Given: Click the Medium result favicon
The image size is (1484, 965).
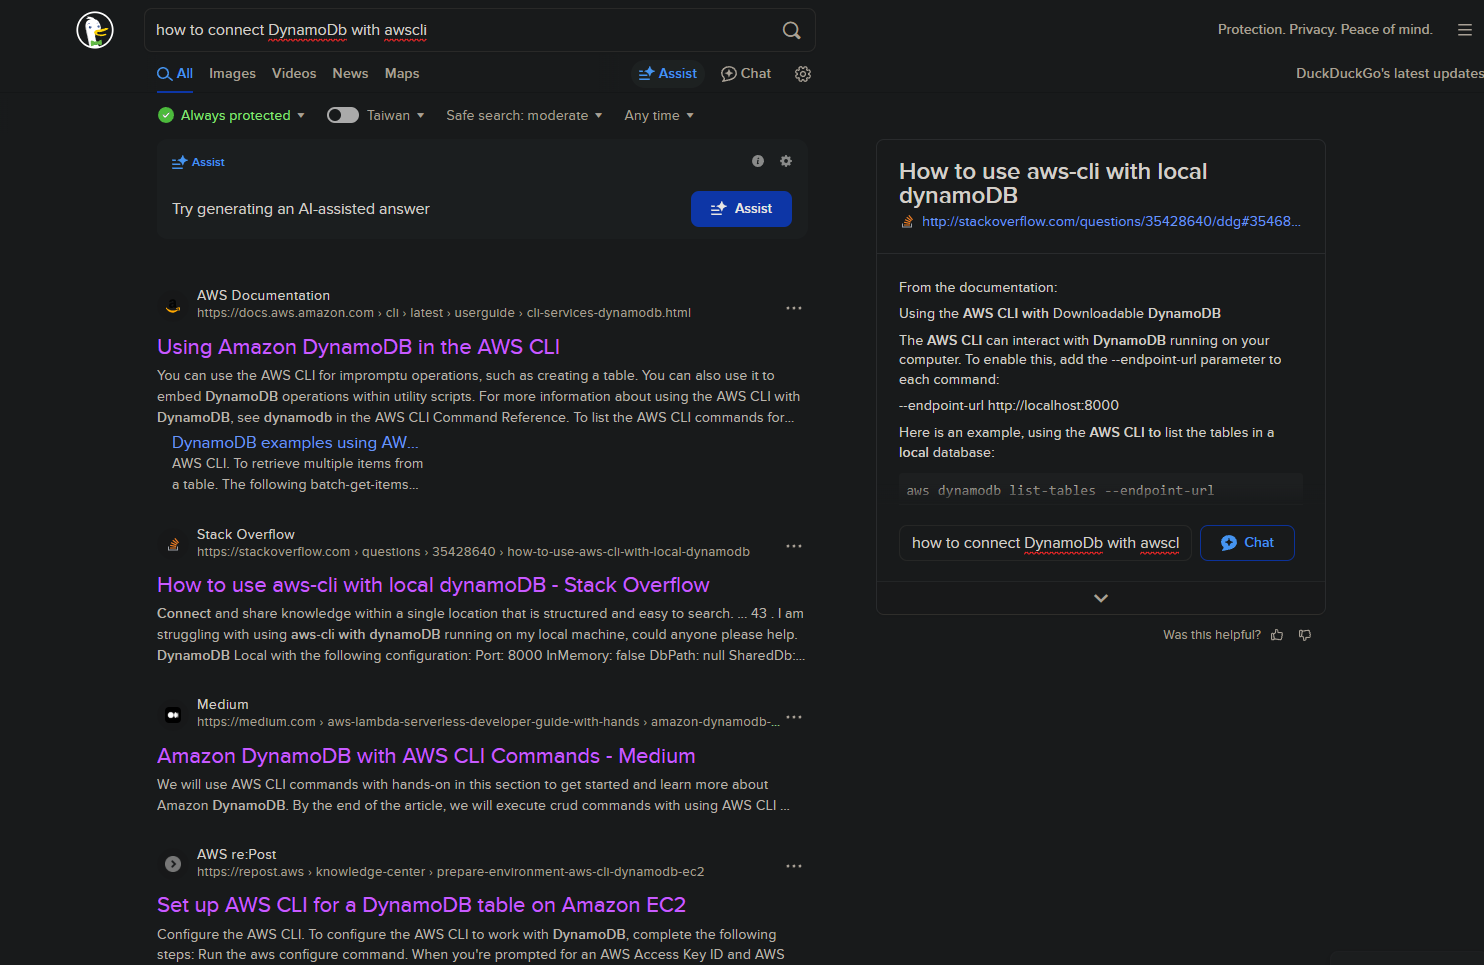Looking at the screenshot, I should 173,714.
